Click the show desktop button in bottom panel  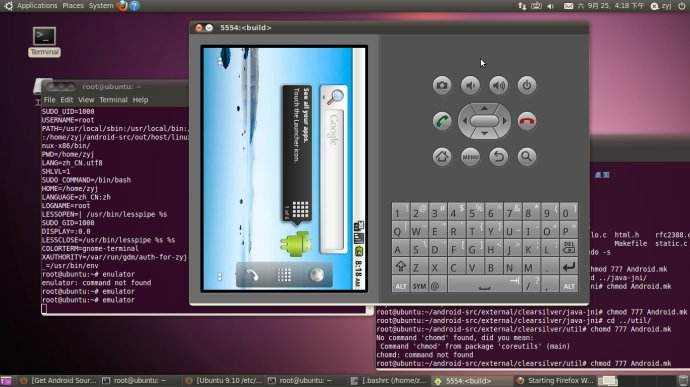pos(5,381)
